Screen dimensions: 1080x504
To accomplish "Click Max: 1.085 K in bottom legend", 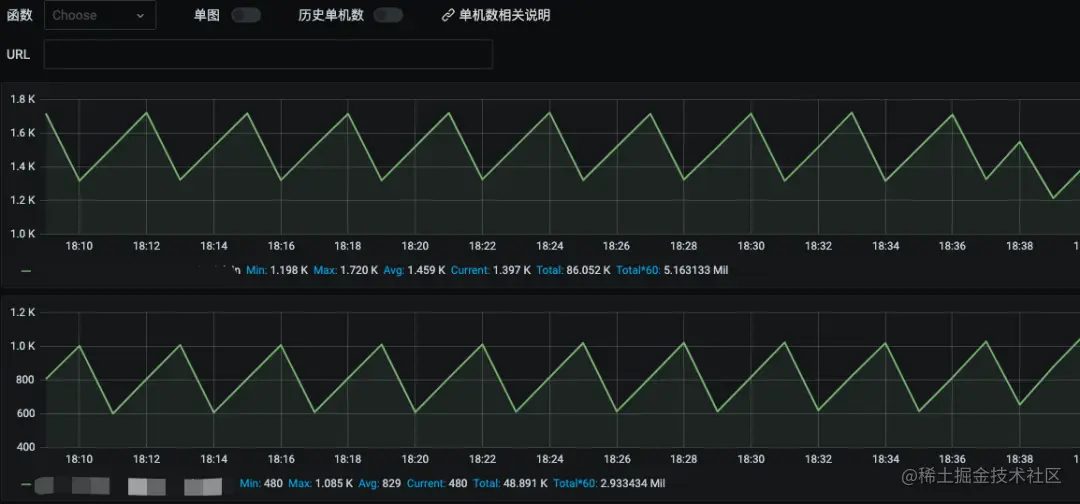I will tap(321, 484).
